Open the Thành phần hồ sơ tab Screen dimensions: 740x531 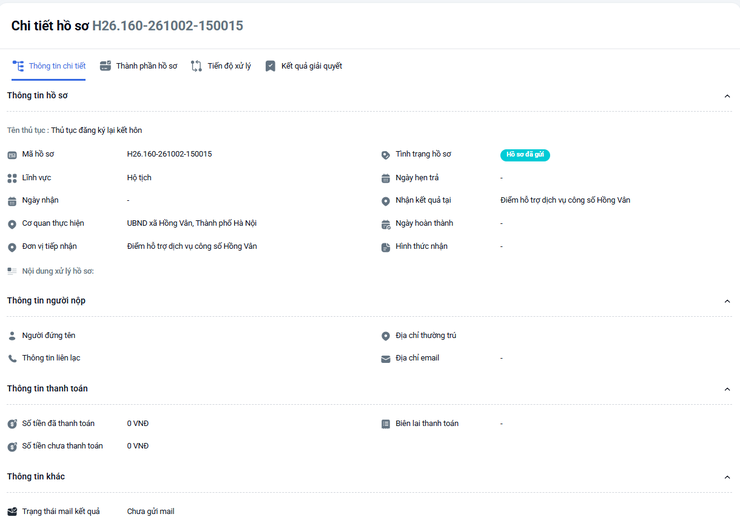click(x=138, y=66)
